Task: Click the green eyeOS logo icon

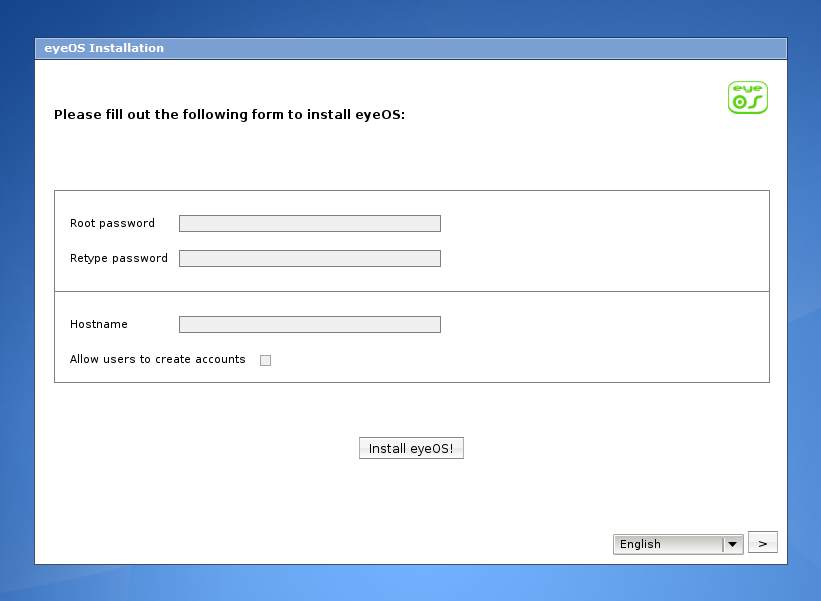Action: [x=748, y=97]
